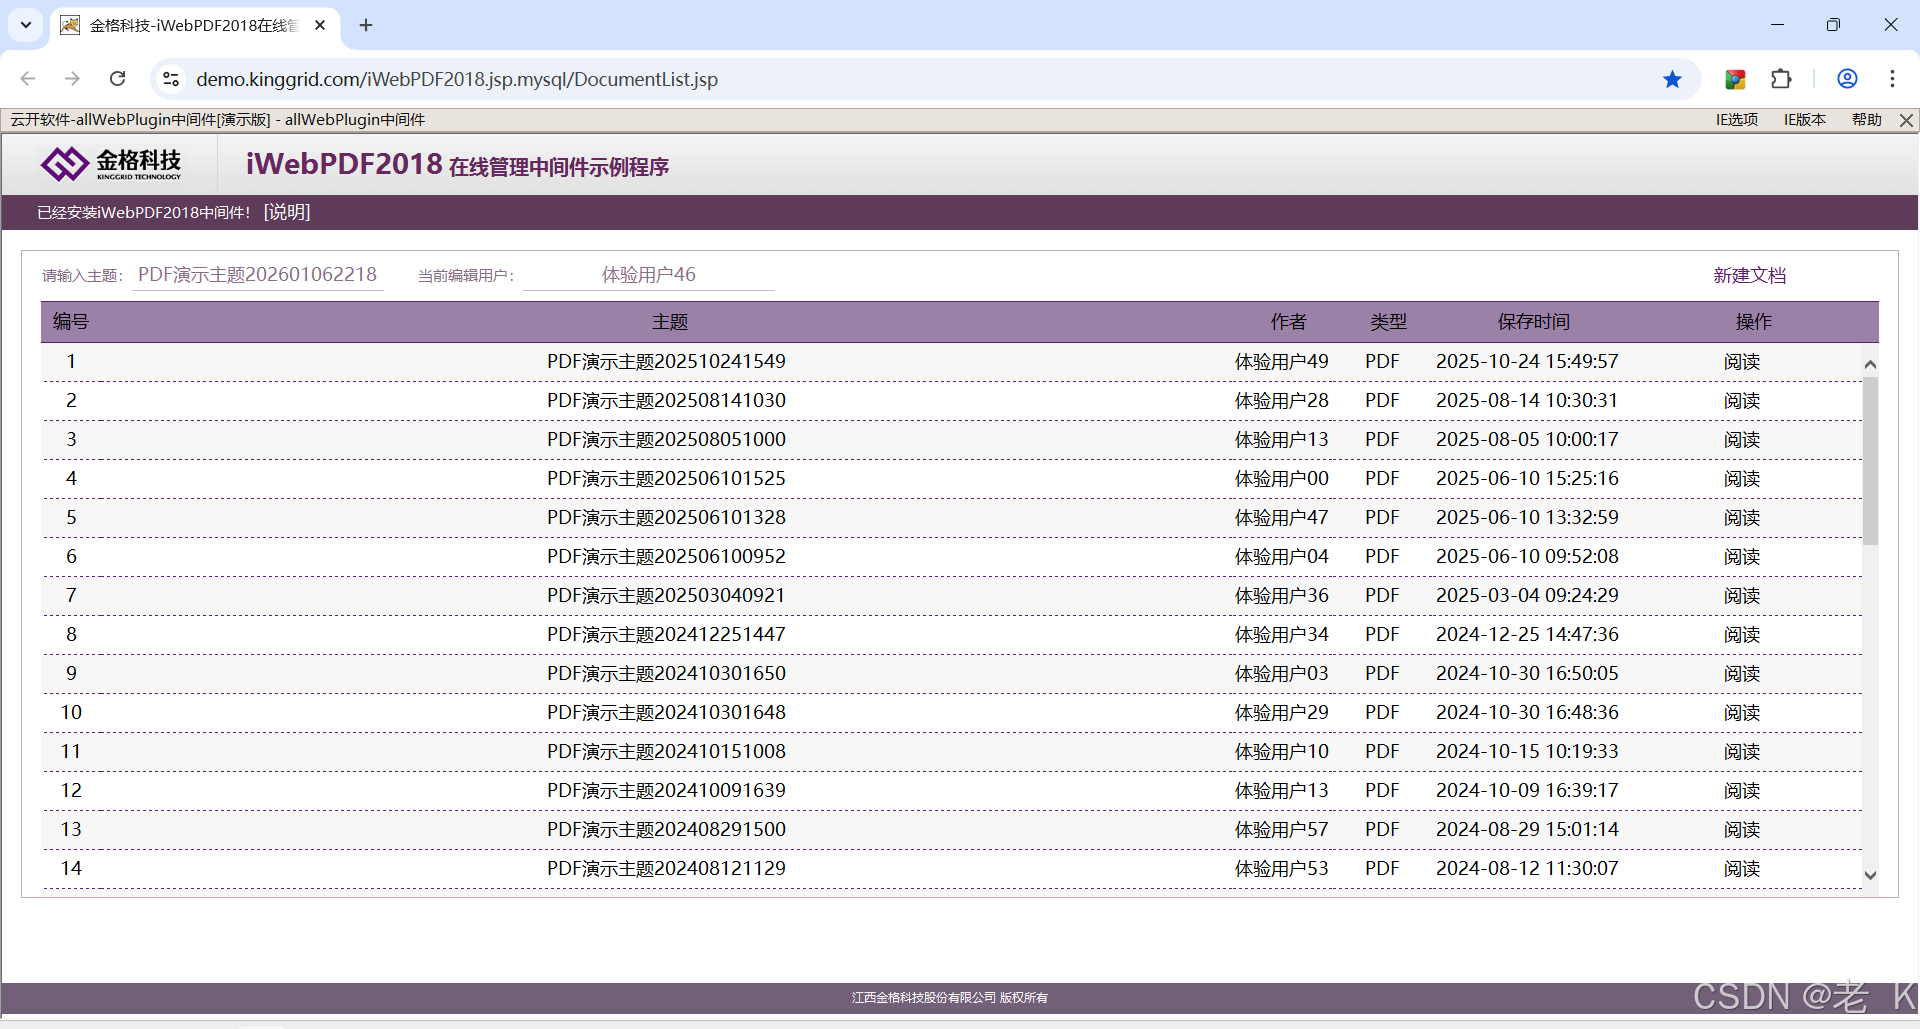Click the 金格科技 logo
Screen dimensions: 1920x1029
pos(111,164)
